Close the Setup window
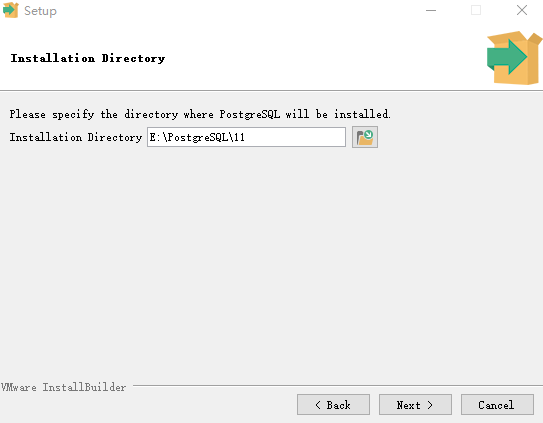The image size is (543, 423). coord(522,10)
